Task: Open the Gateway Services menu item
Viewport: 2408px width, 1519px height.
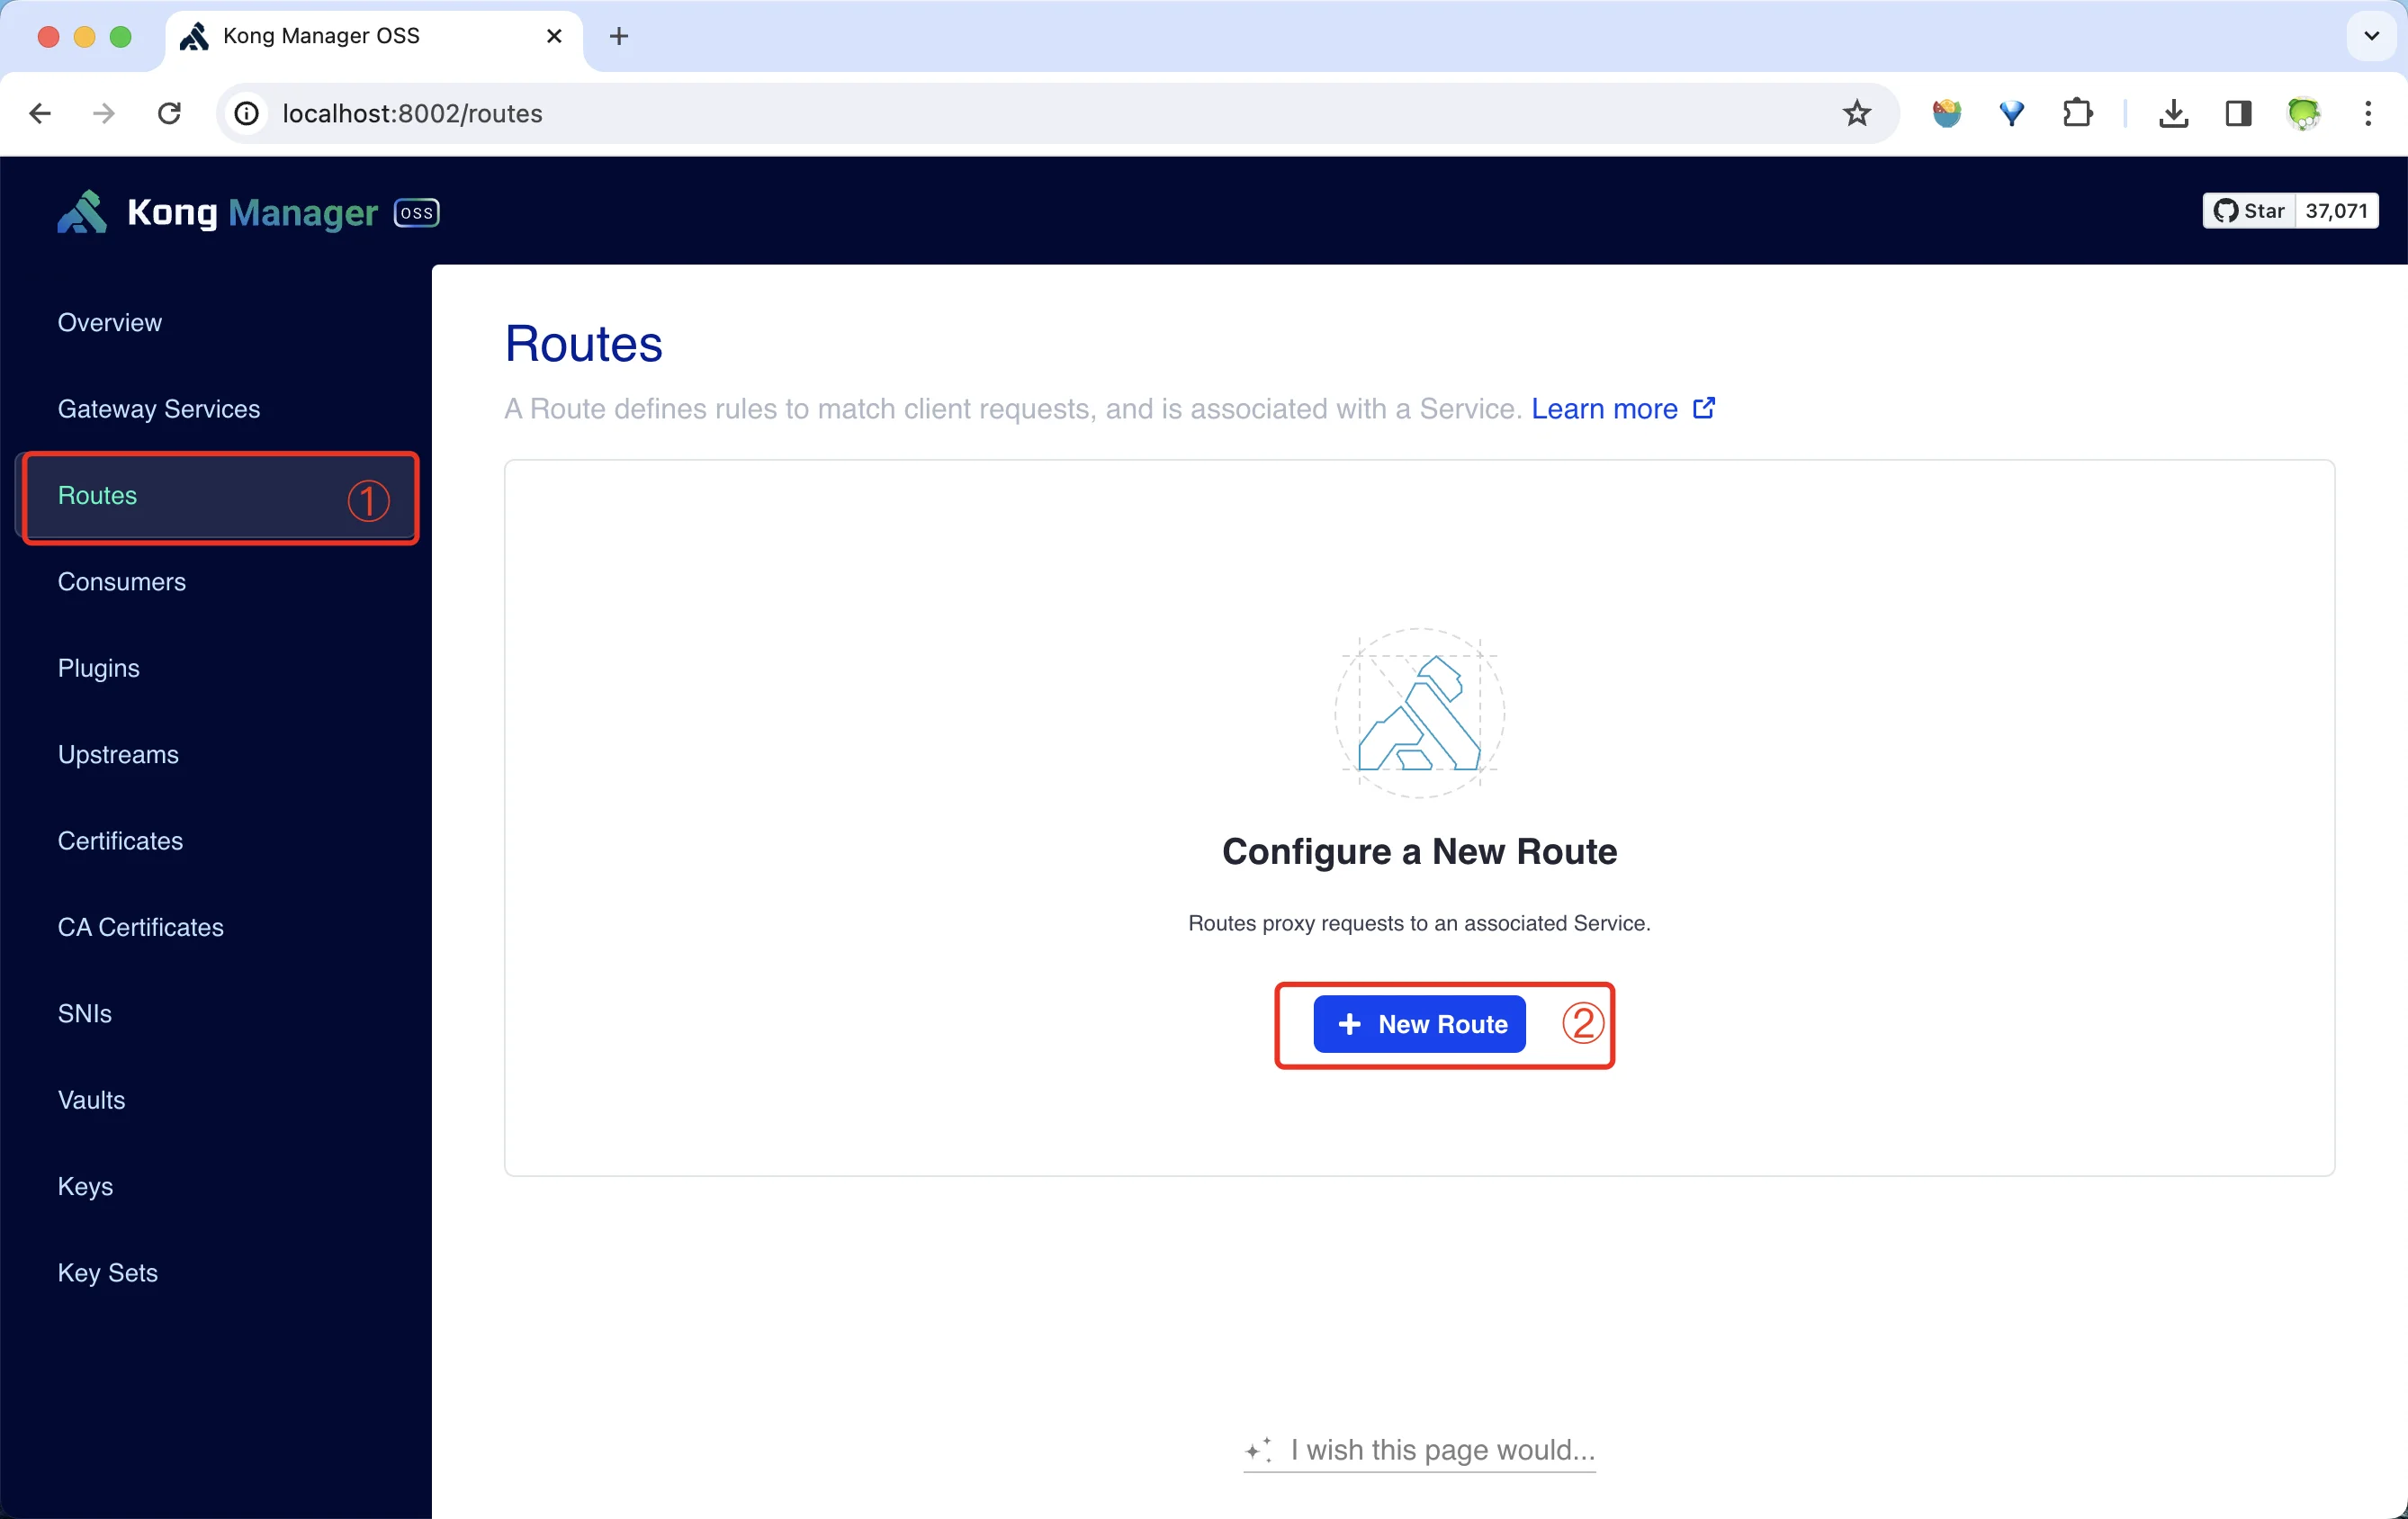Action: pos(159,408)
